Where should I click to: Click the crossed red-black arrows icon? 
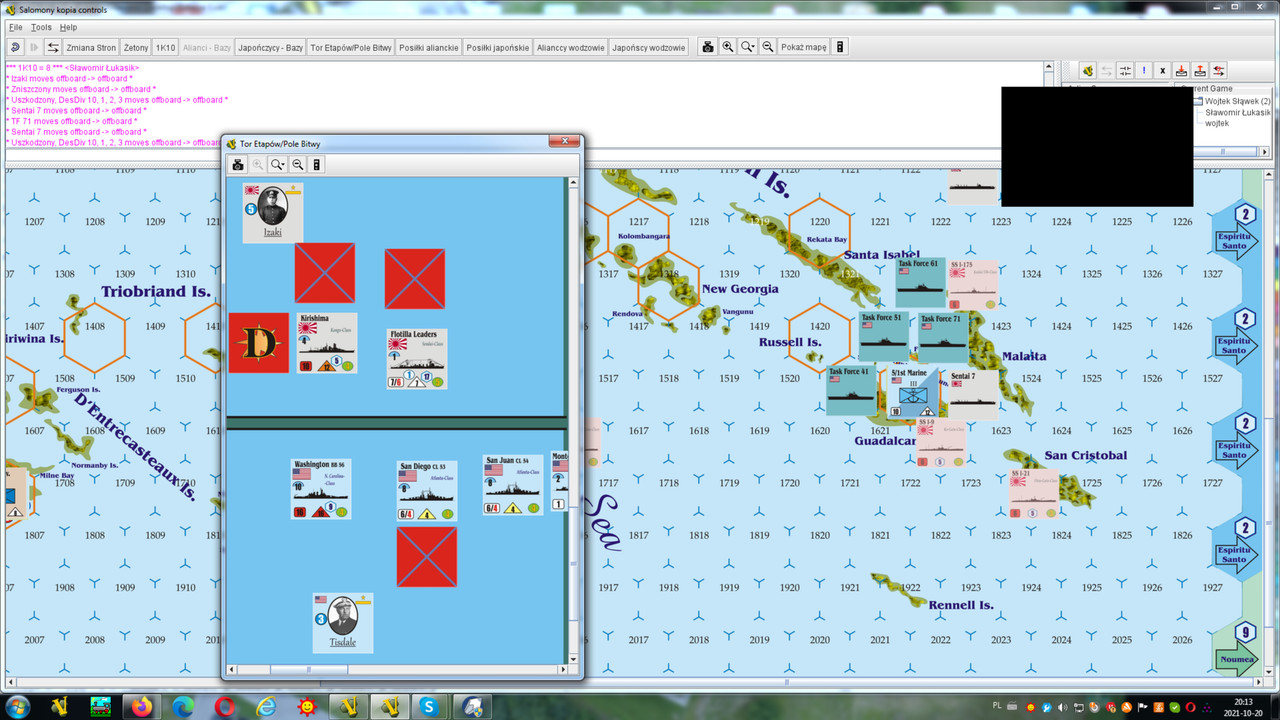[1218, 71]
